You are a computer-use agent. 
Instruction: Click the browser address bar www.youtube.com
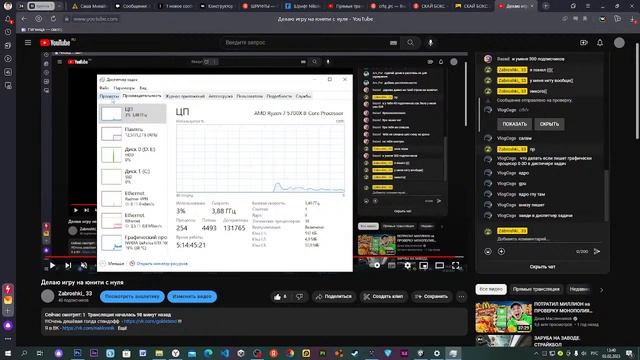pyautogui.click(x=95, y=19)
